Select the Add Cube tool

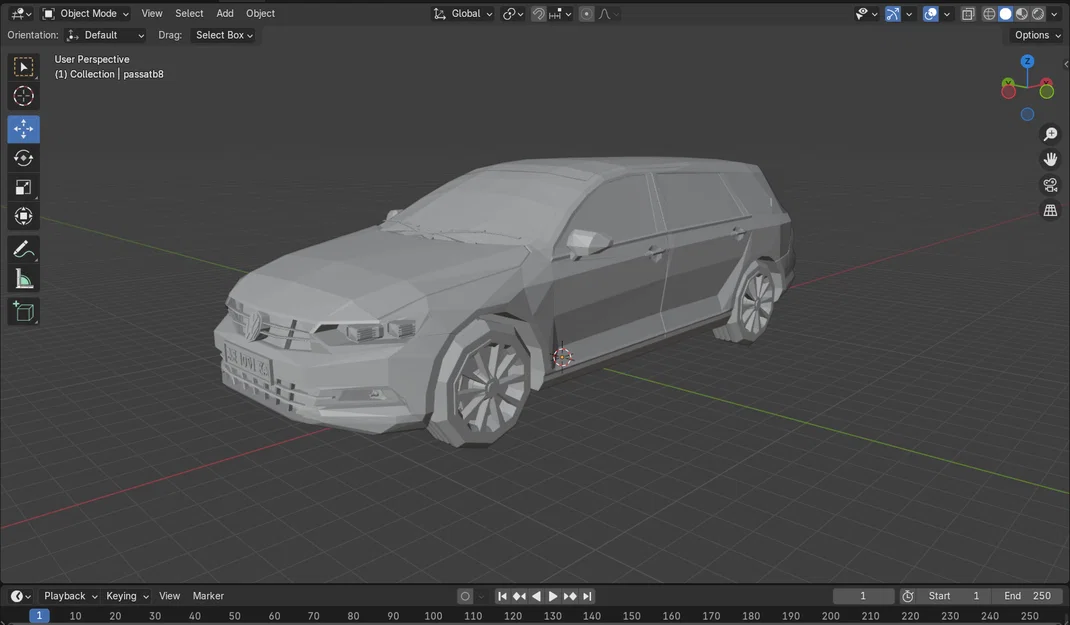(x=23, y=311)
